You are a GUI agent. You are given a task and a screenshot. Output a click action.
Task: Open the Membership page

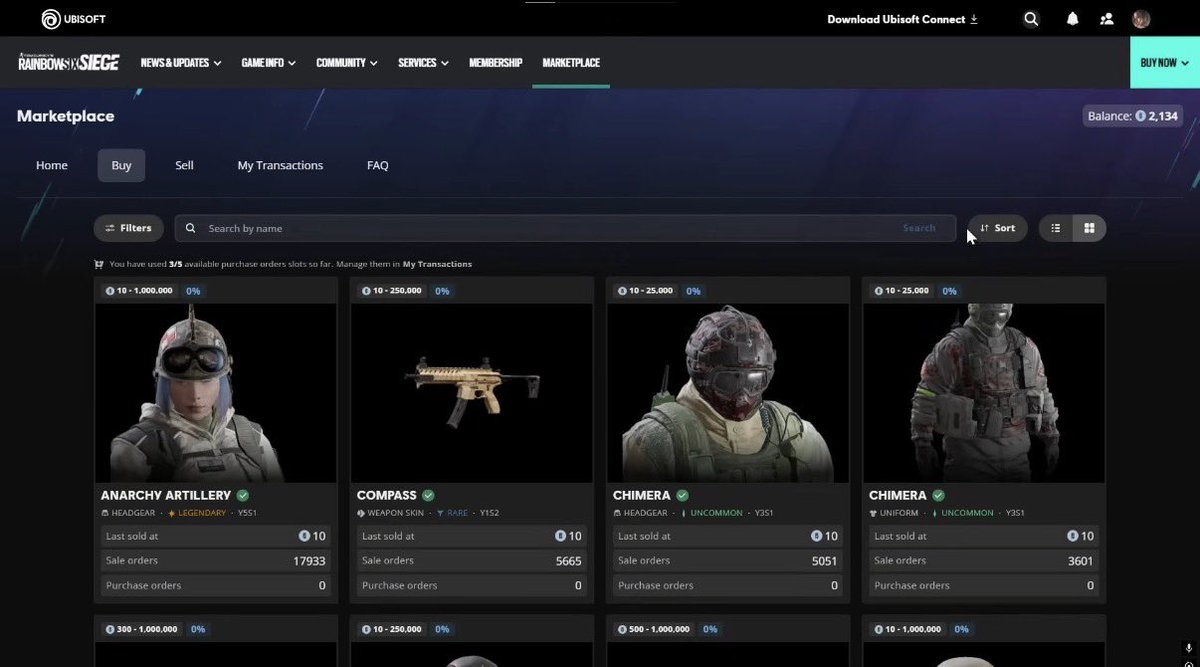pyautogui.click(x=495, y=62)
